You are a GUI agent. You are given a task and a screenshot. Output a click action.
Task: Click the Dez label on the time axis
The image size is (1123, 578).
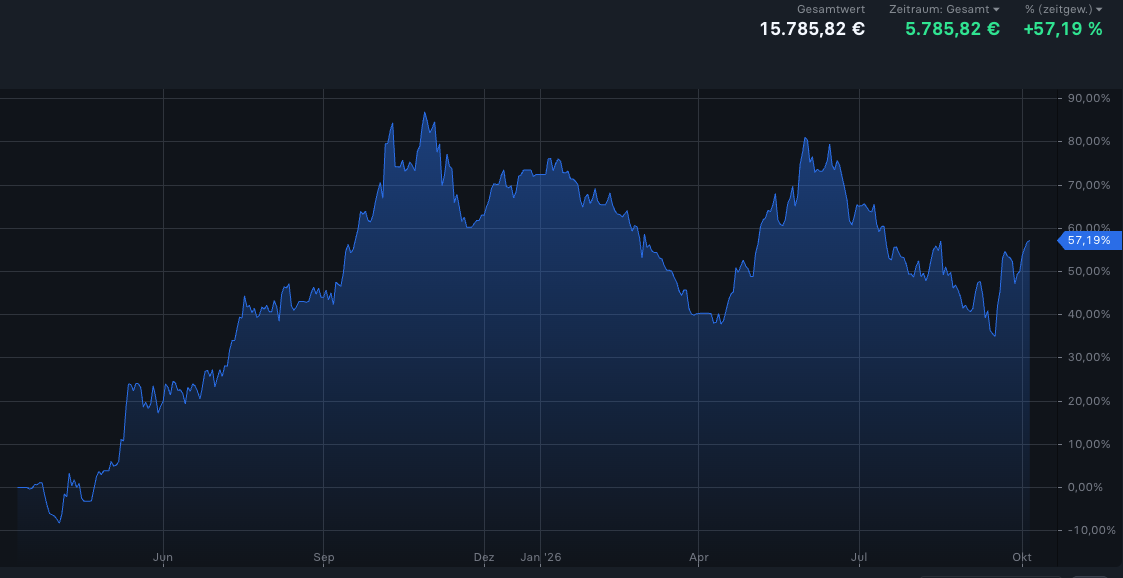click(x=484, y=557)
